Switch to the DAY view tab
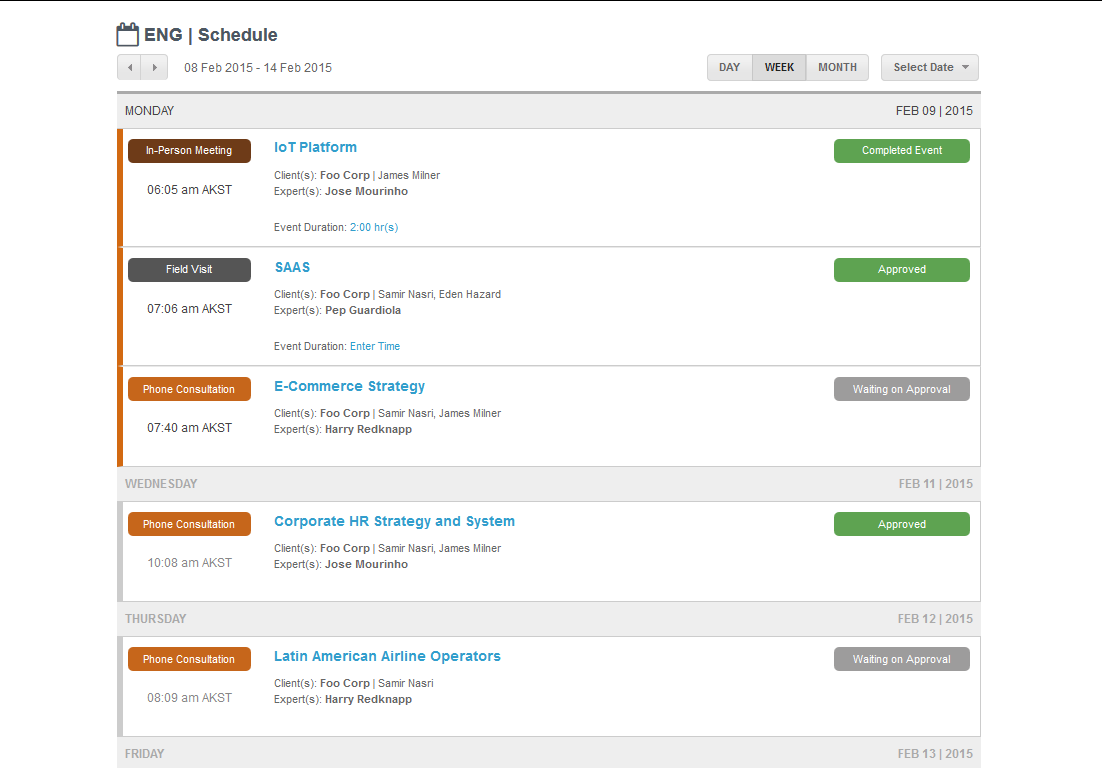 click(x=730, y=67)
